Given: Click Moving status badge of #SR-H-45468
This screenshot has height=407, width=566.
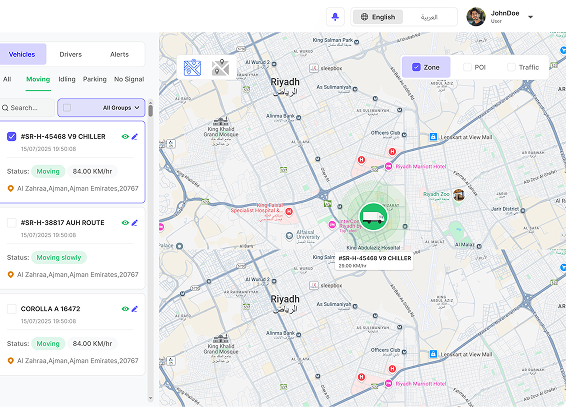Looking at the screenshot, I should pos(48,171).
